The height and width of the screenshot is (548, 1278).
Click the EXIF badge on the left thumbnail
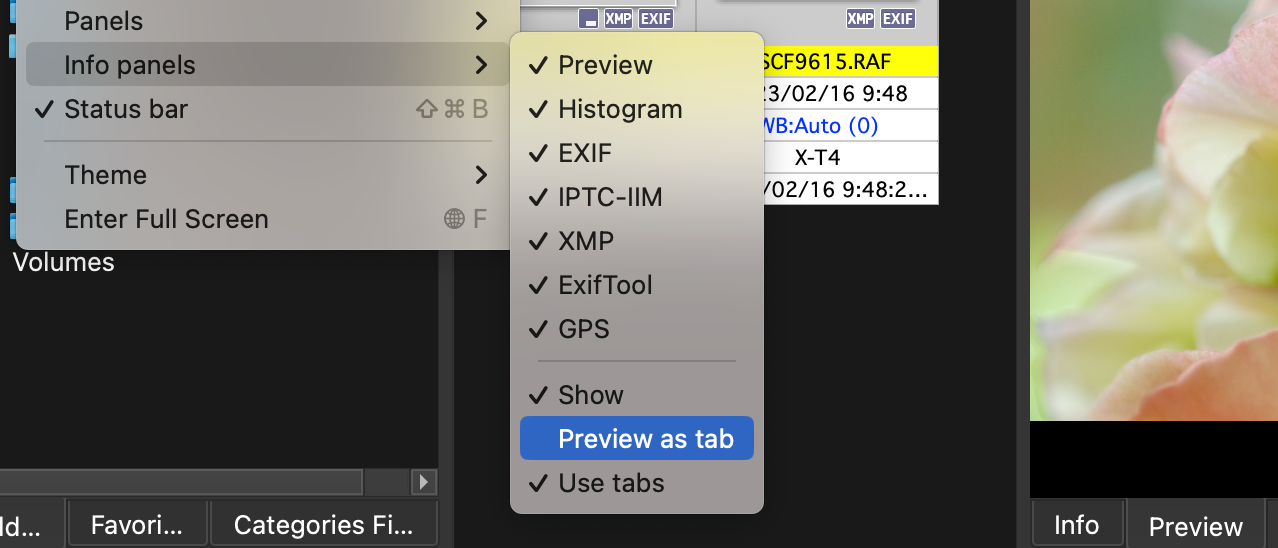pos(656,18)
